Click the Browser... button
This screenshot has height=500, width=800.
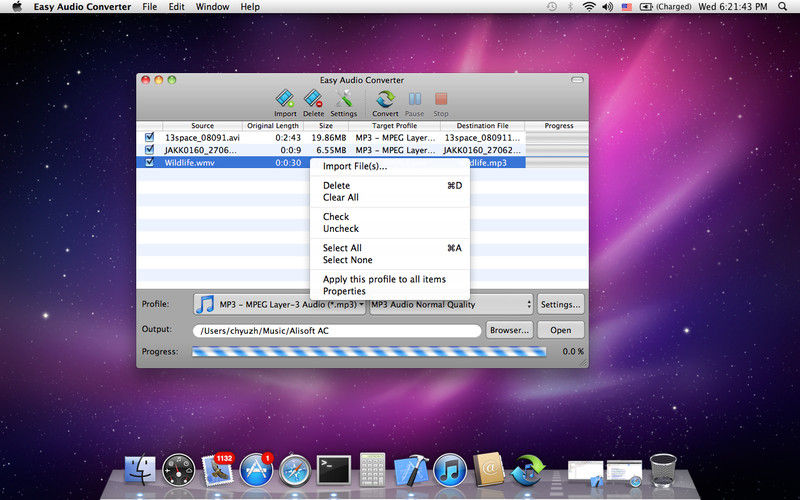point(509,330)
